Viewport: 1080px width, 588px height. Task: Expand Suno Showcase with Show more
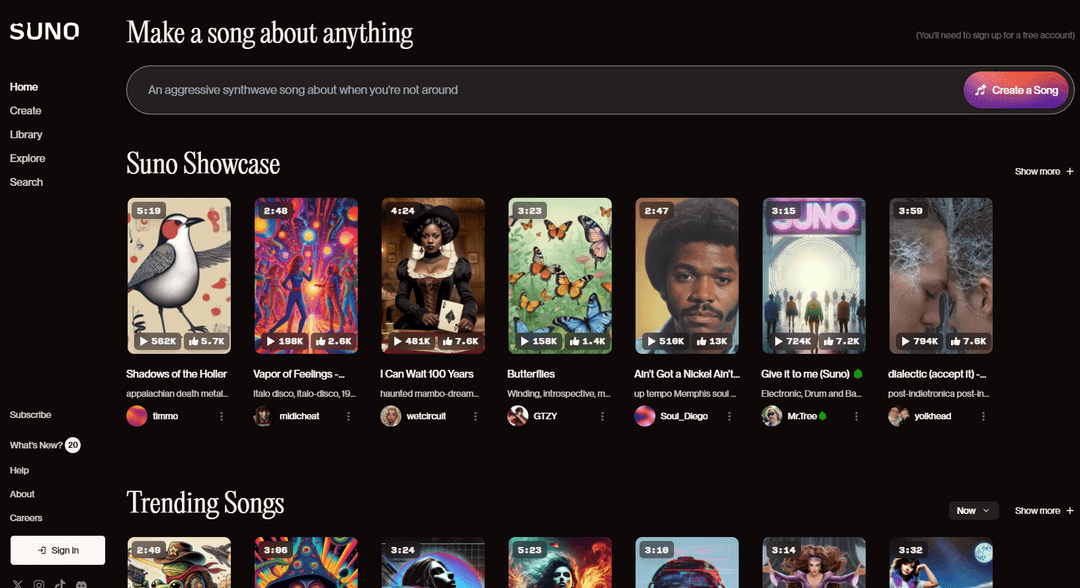tap(1043, 171)
